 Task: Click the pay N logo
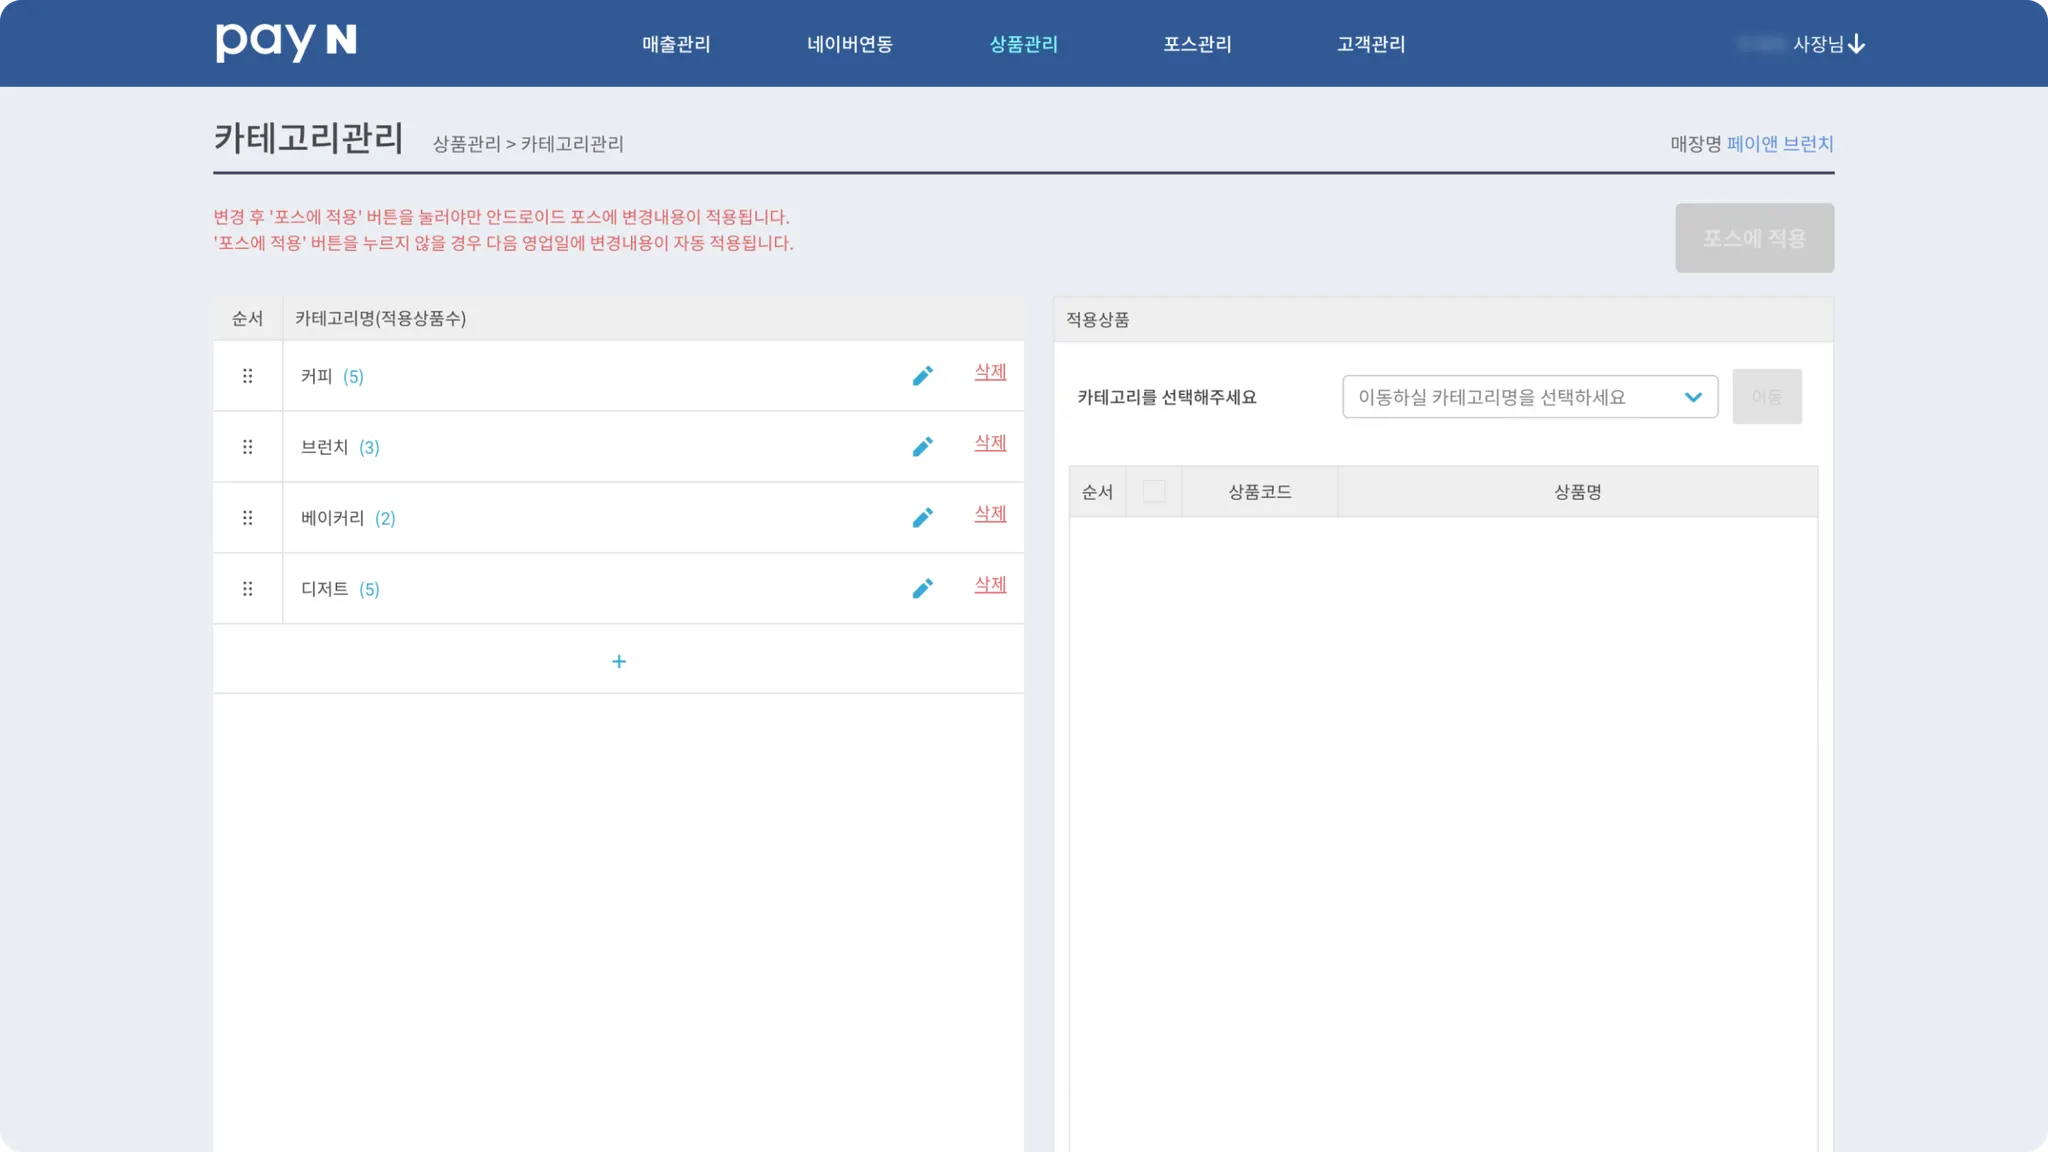coord(286,42)
